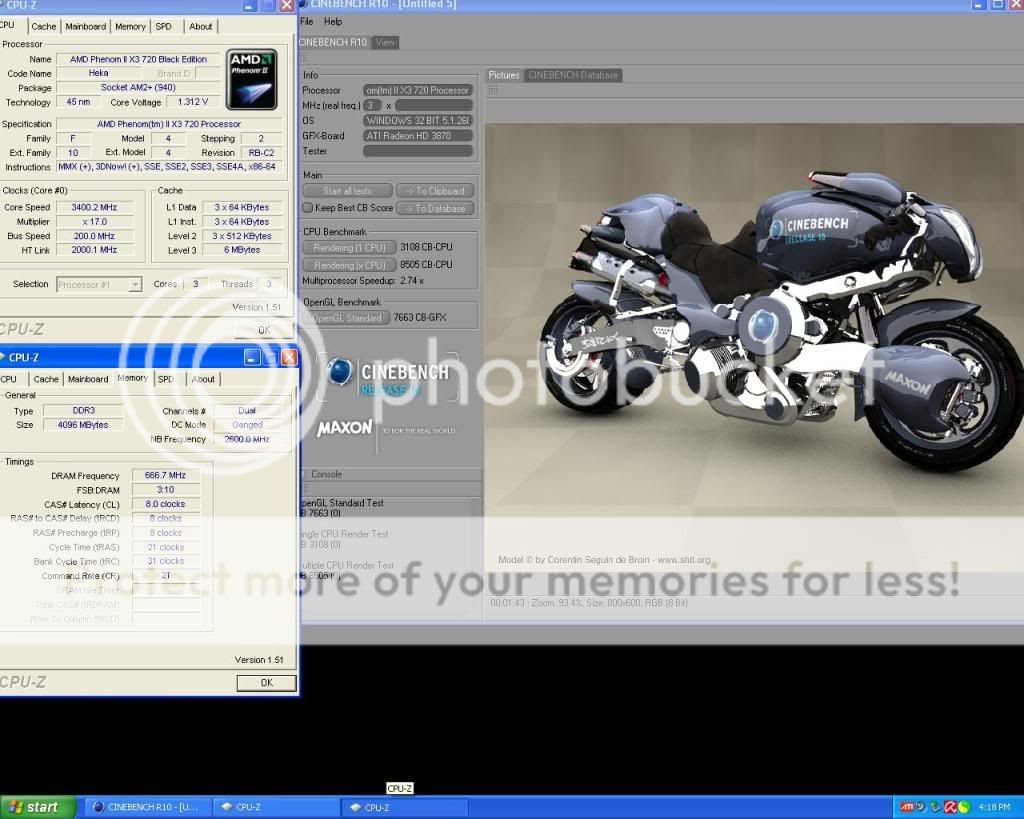
Task: Click the Name field AMD Phenom II X3 720
Action: (138, 59)
